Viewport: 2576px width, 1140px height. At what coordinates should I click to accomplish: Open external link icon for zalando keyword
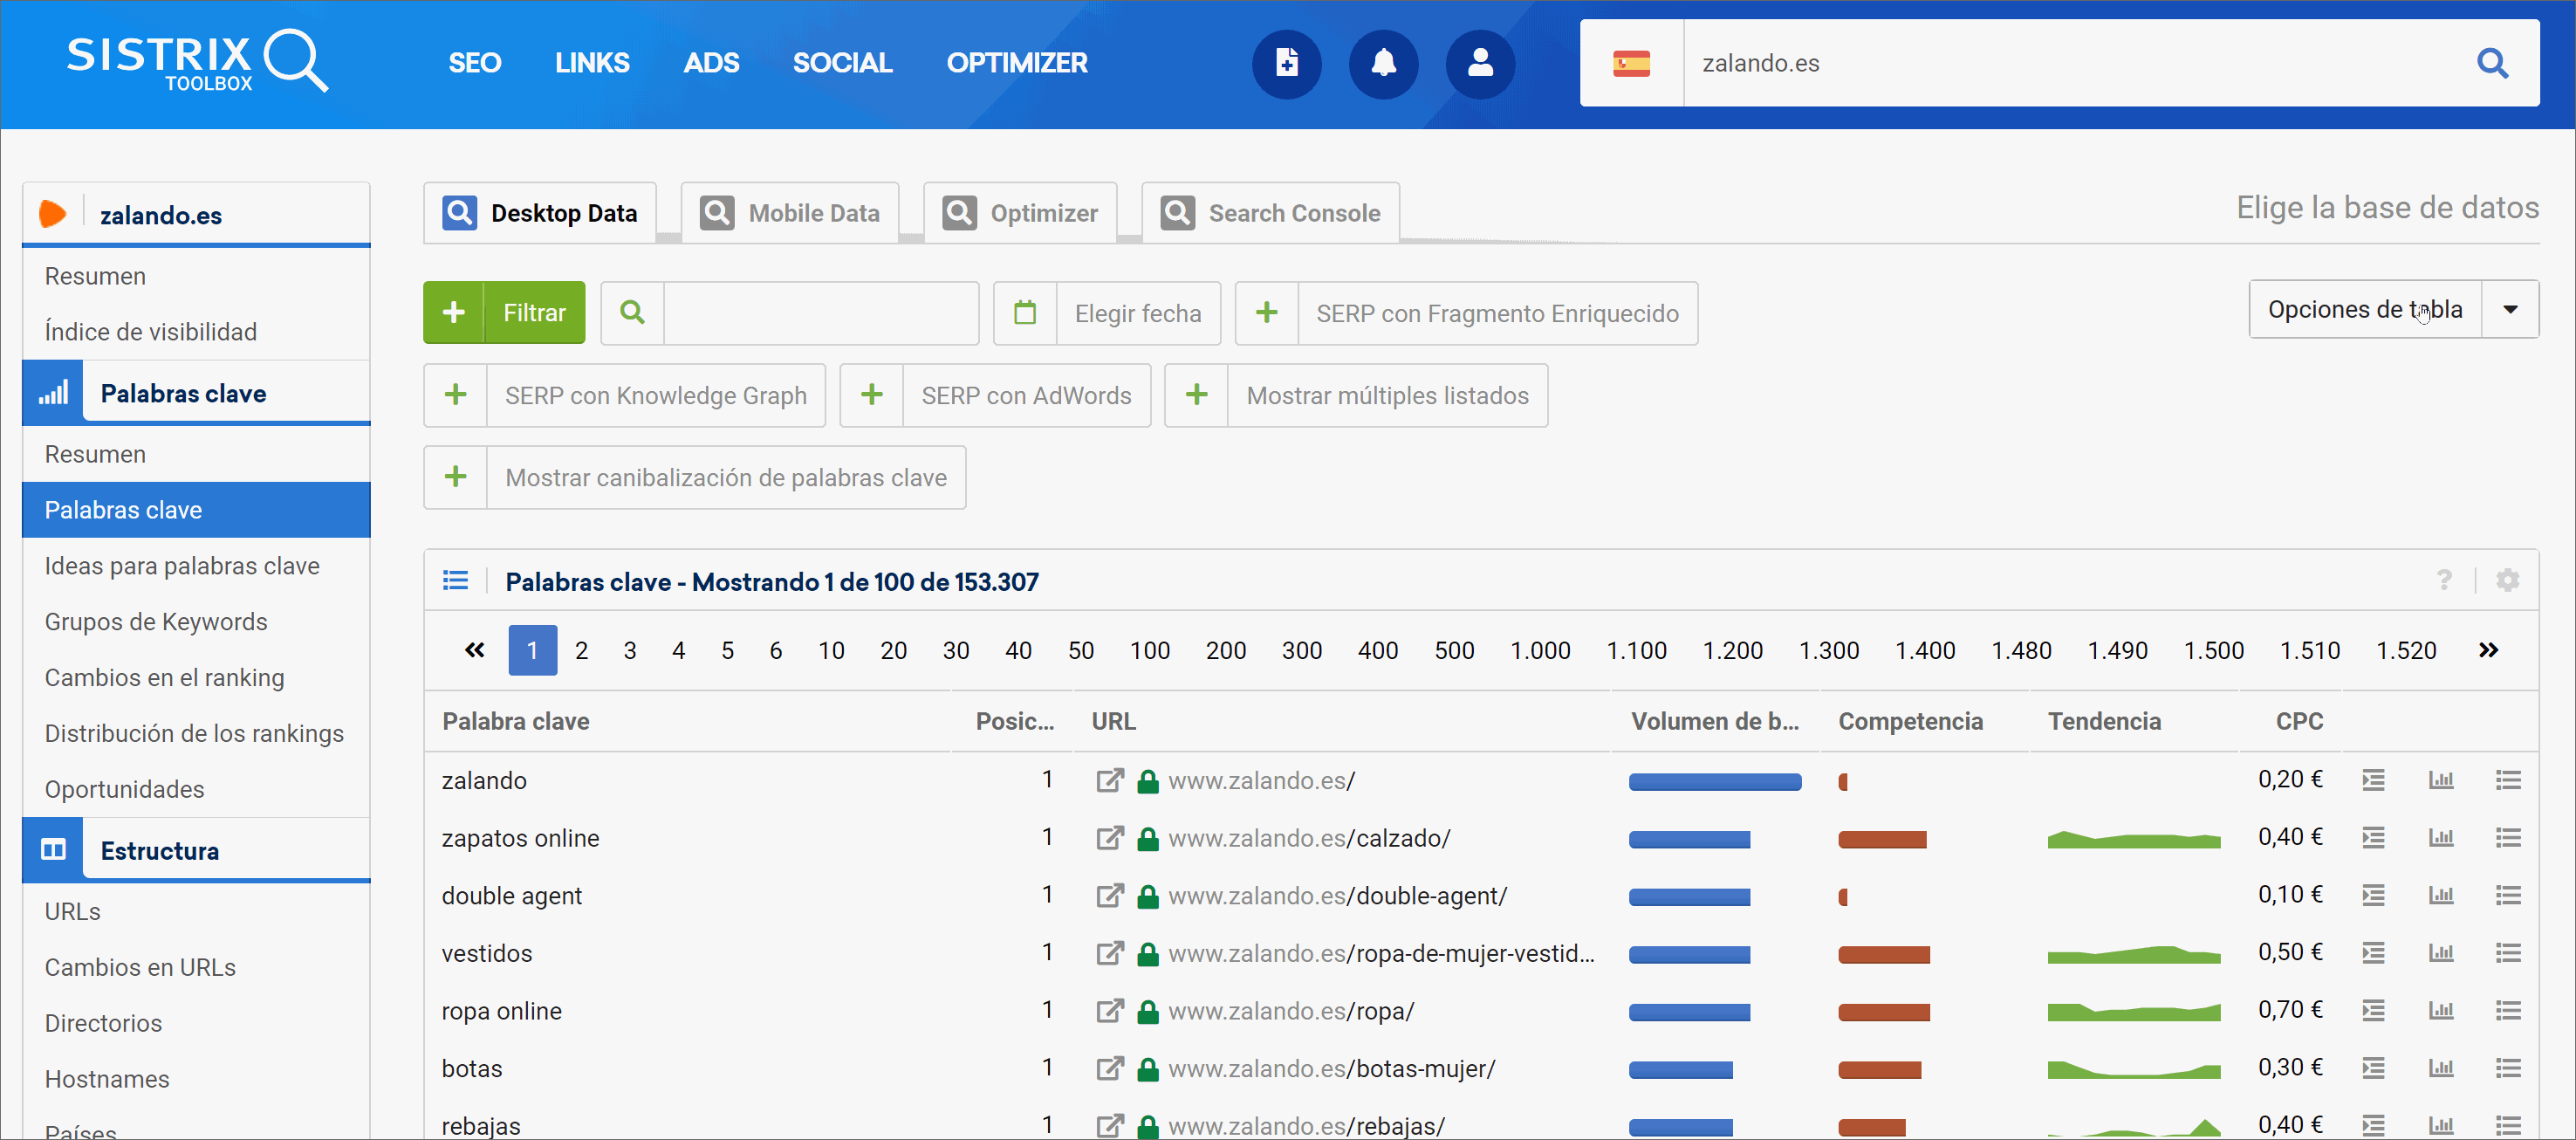coord(1109,780)
